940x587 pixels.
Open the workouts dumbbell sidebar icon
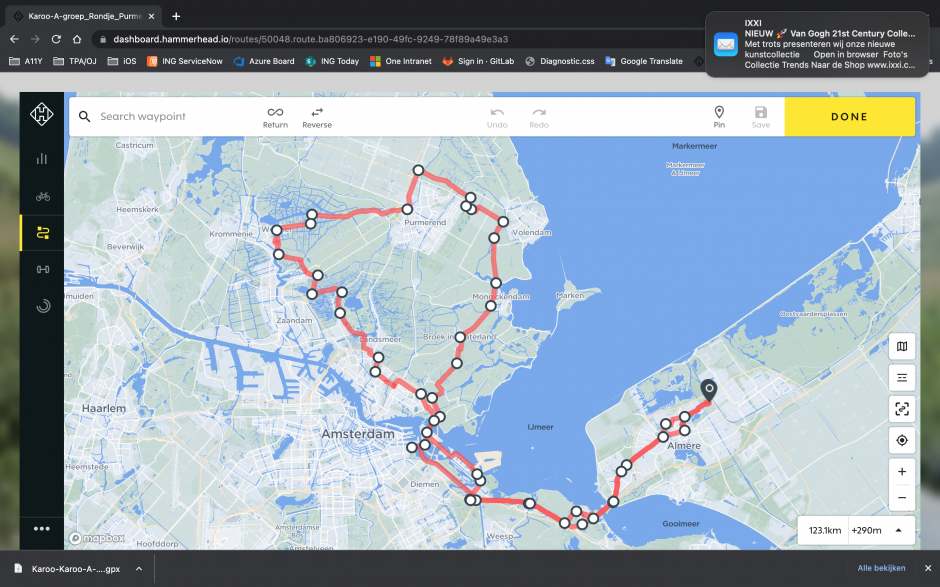(43, 269)
